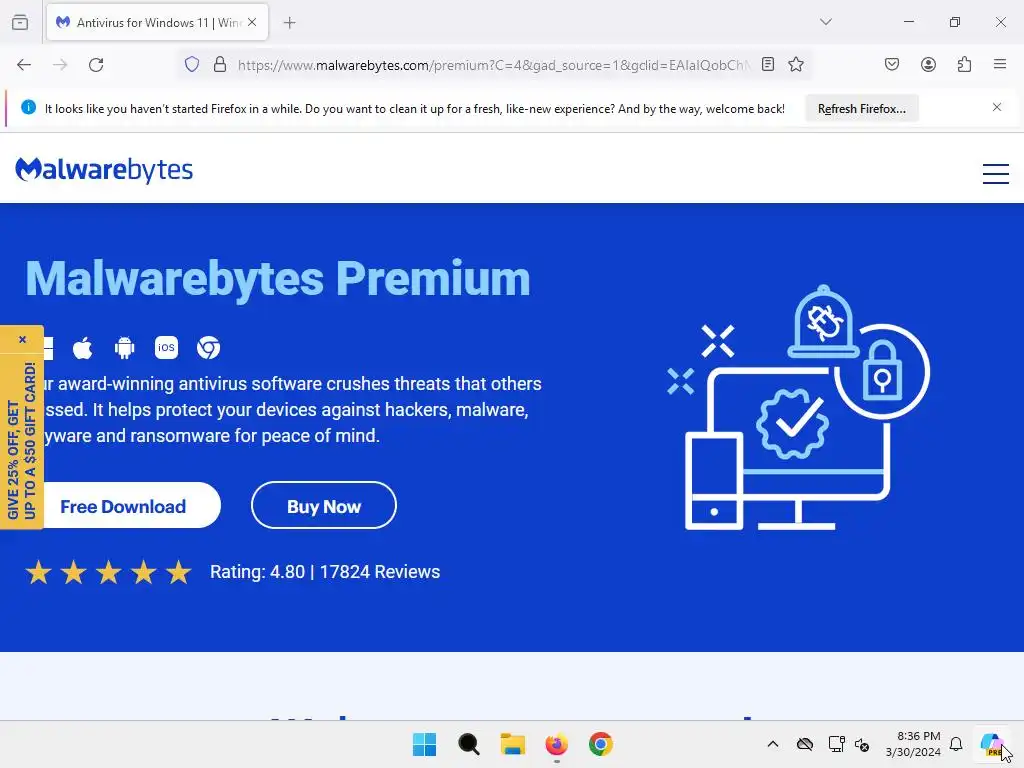Click the iOS platform icon
The width and height of the screenshot is (1024, 768).
click(166, 347)
